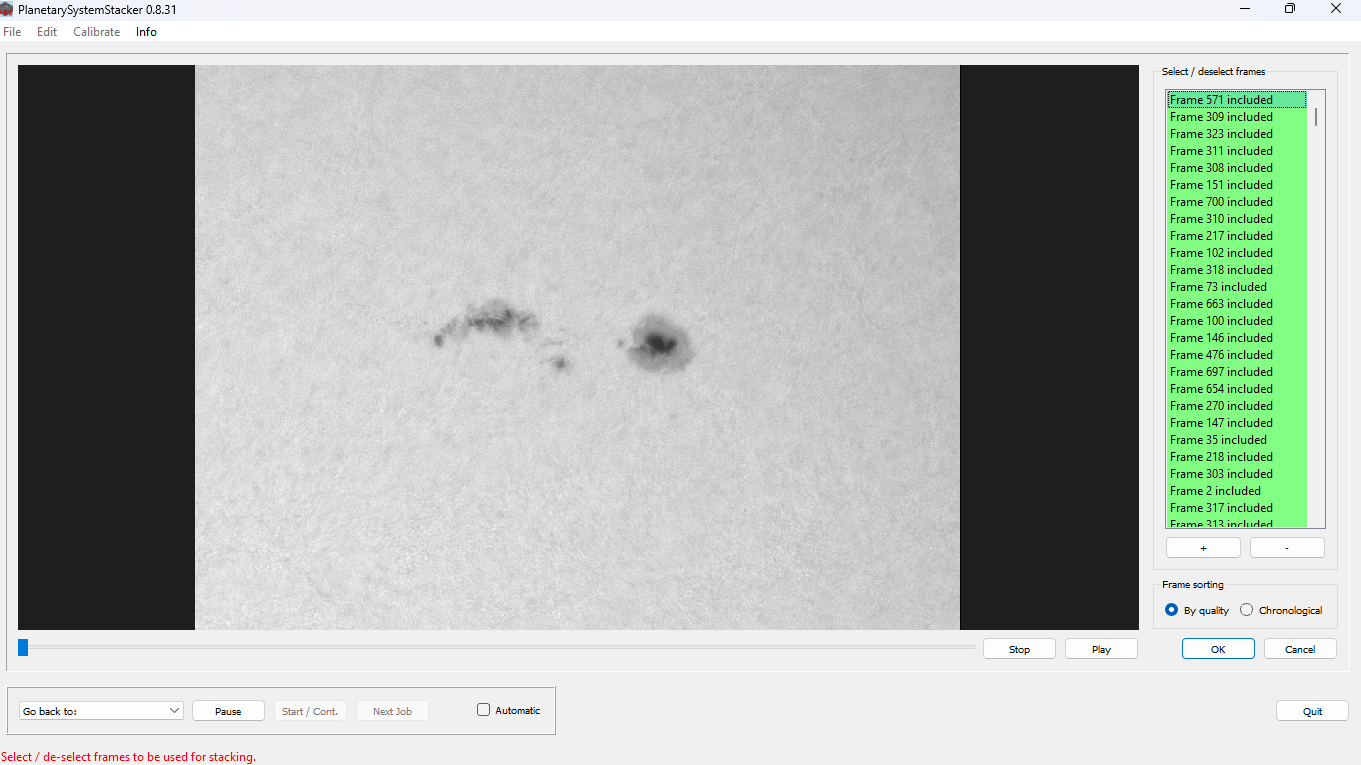This screenshot has height=765, width=1361.
Task: Restore down the application window
Action: coord(1290,8)
